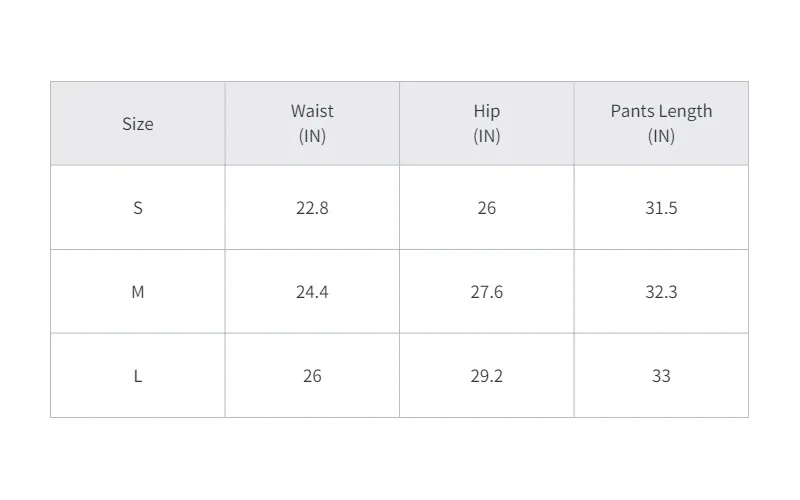Click the (IN) unit under Waist

(x=312, y=136)
